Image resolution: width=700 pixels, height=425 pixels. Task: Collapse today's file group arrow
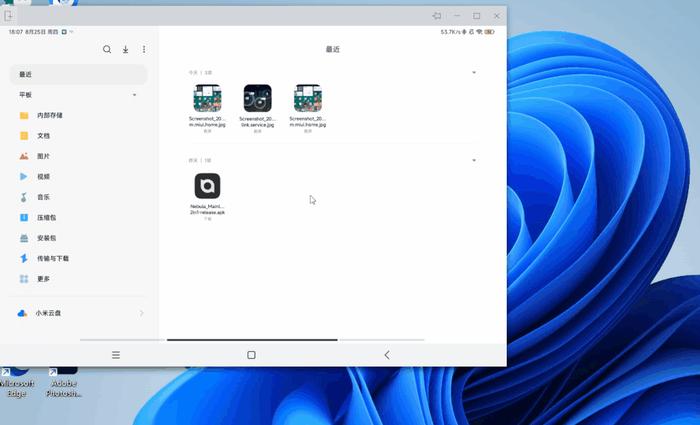[474, 72]
